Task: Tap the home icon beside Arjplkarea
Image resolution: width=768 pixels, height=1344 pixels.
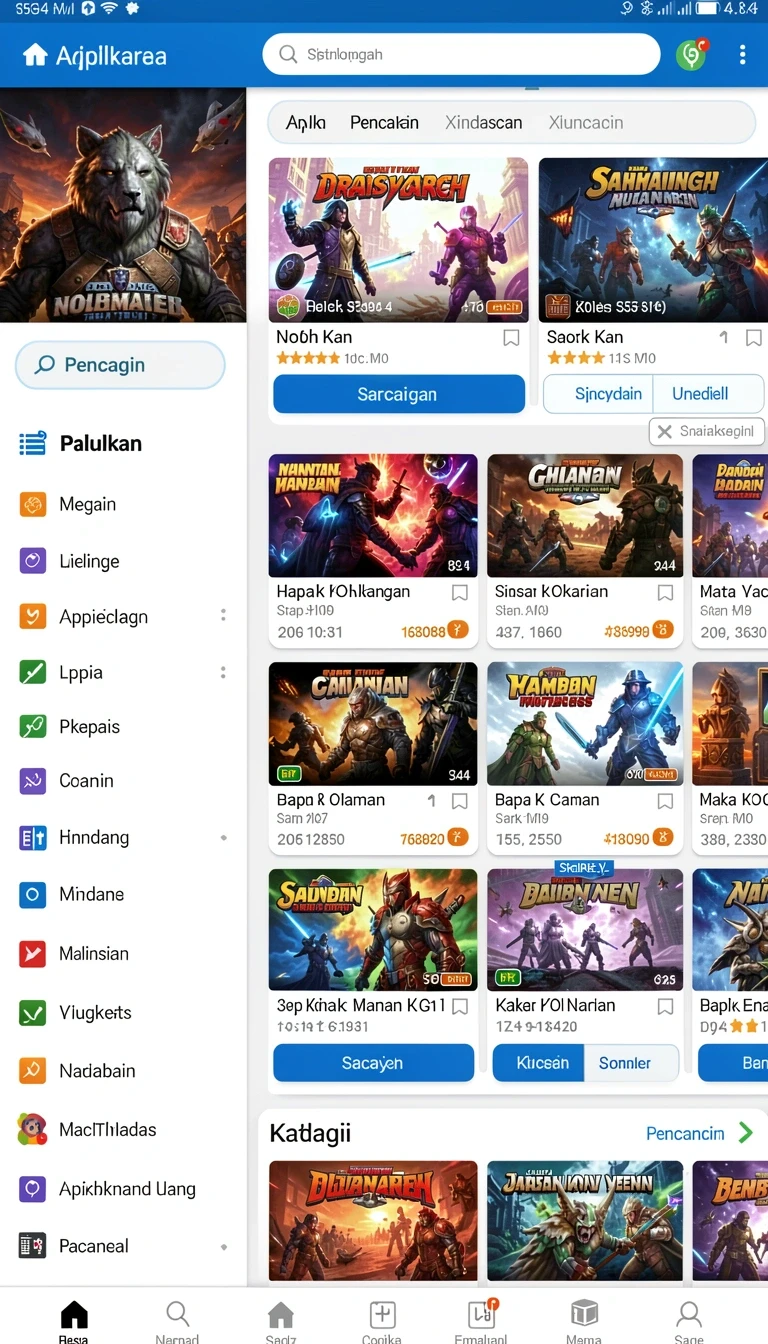Action: [35, 55]
